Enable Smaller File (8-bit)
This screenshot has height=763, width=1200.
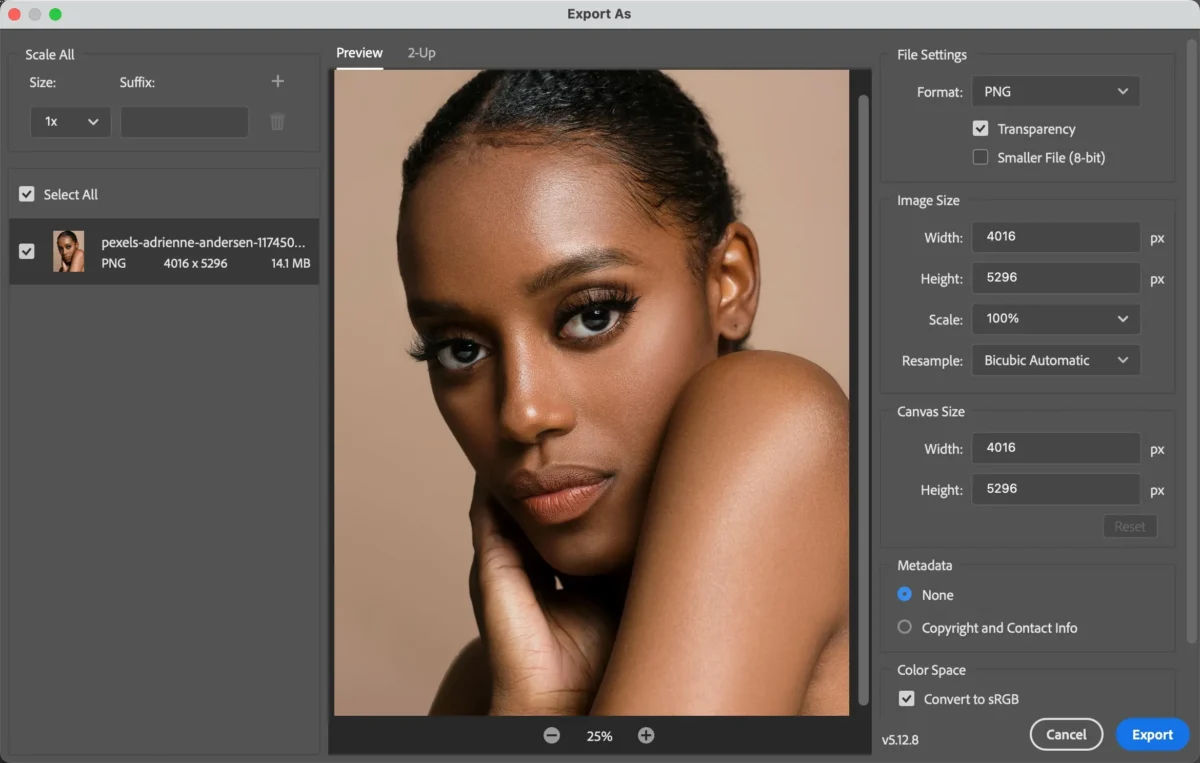[x=981, y=157]
